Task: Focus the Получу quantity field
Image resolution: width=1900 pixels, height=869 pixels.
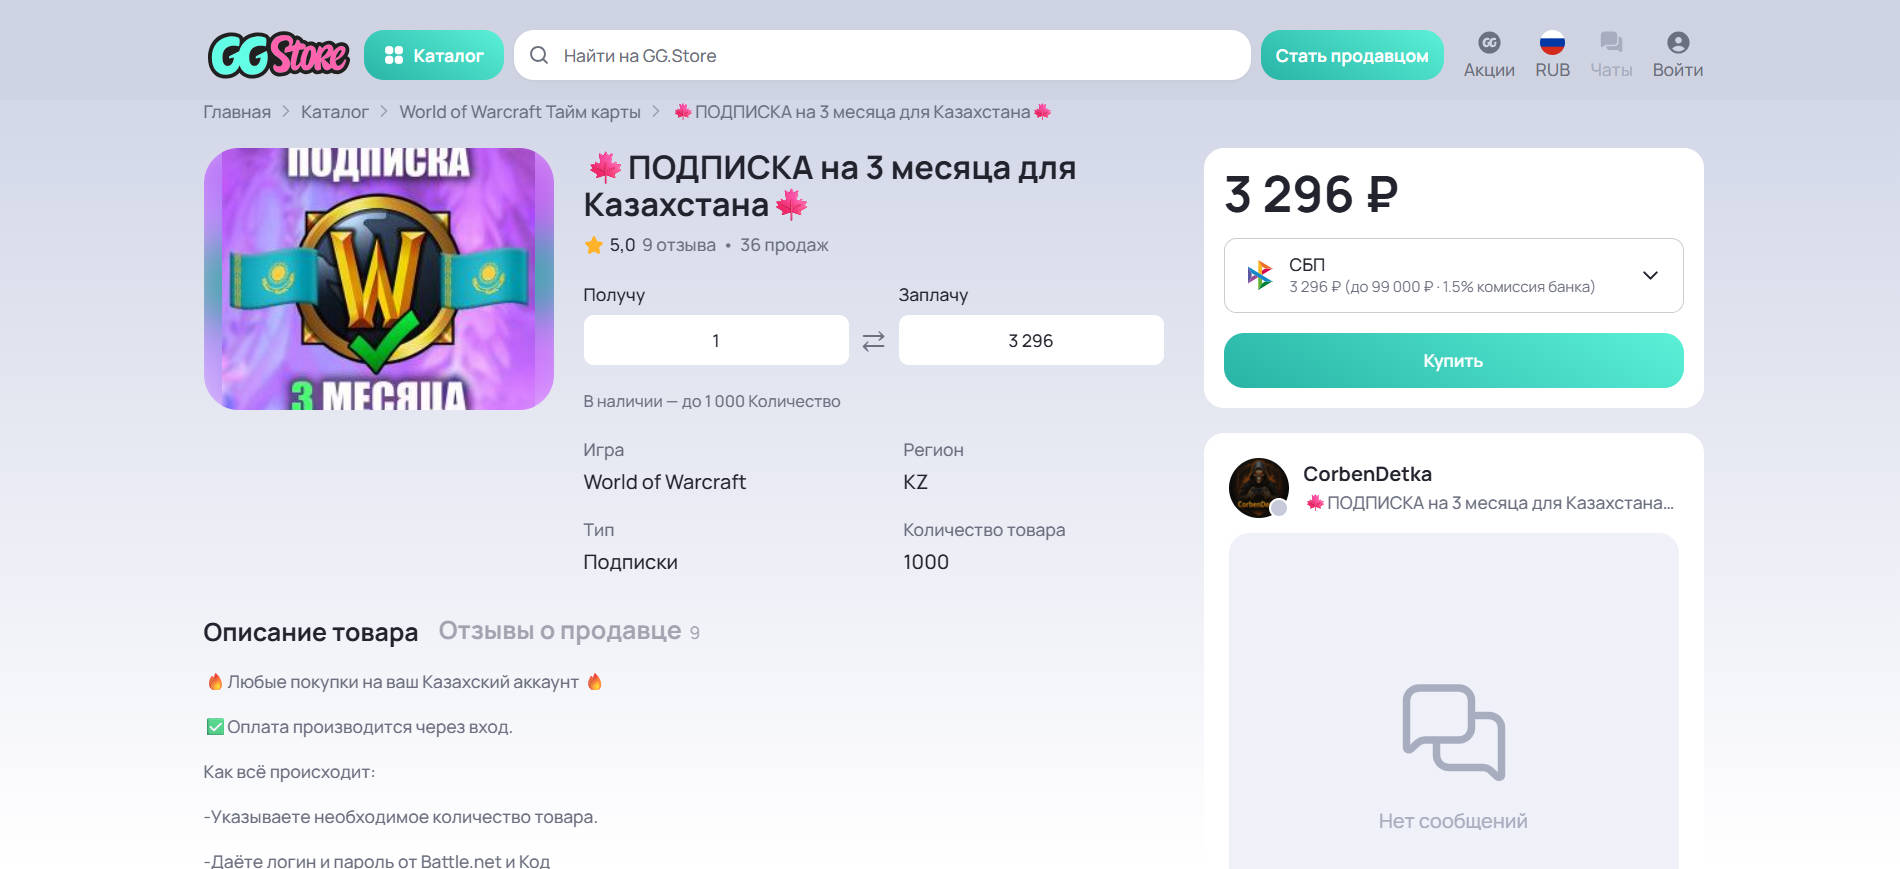Action: (716, 340)
